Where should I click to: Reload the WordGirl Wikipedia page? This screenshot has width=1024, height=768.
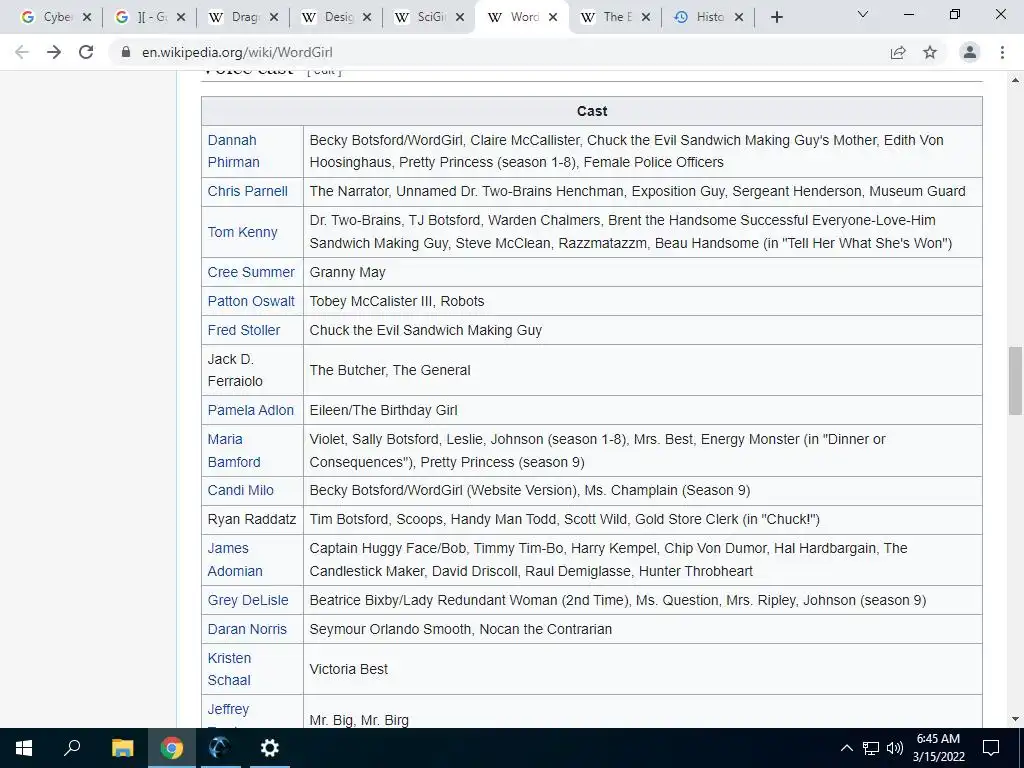pyautogui.click(x=86, y=52)
